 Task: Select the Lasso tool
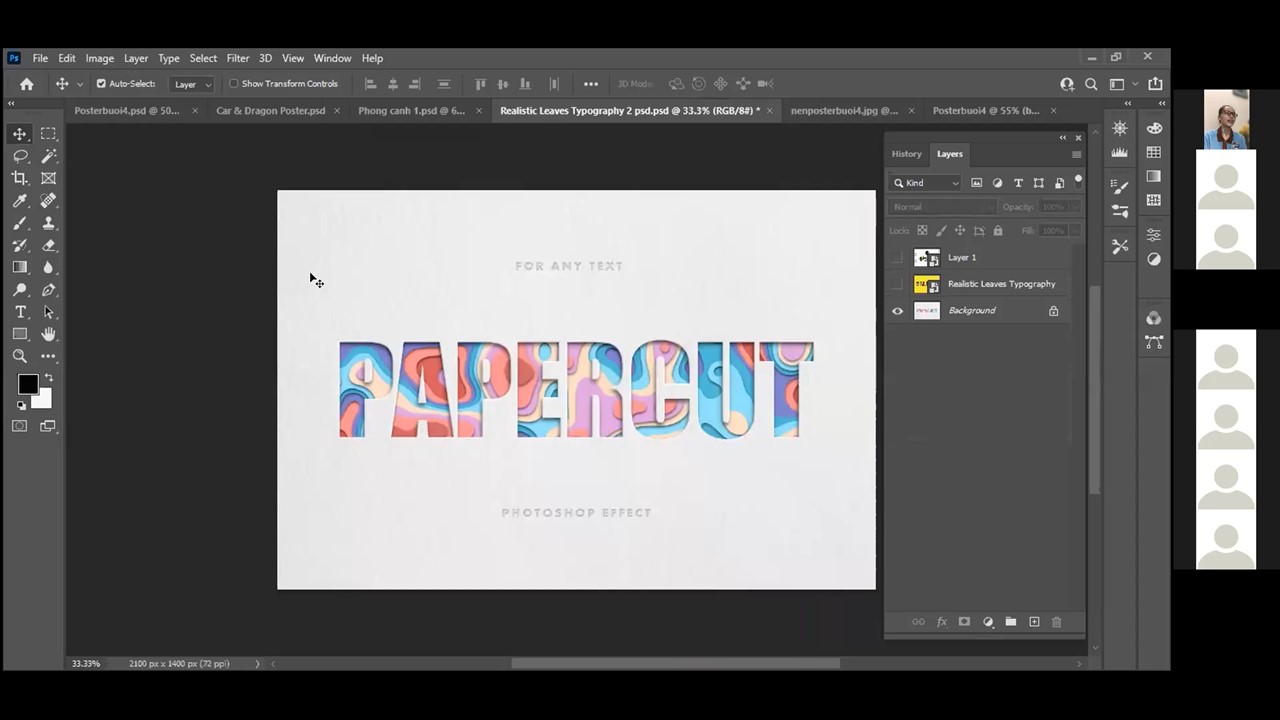click(20, 156)
